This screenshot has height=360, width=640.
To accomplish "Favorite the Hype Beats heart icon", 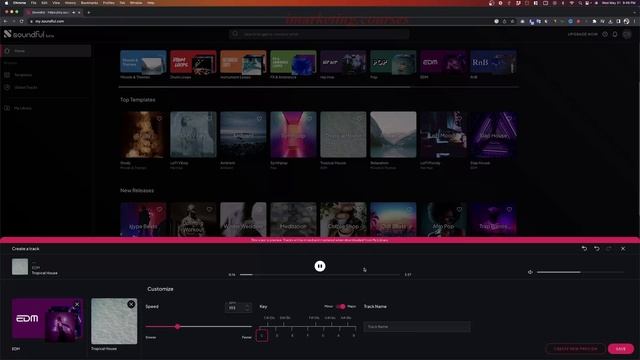I will (159, 209).
